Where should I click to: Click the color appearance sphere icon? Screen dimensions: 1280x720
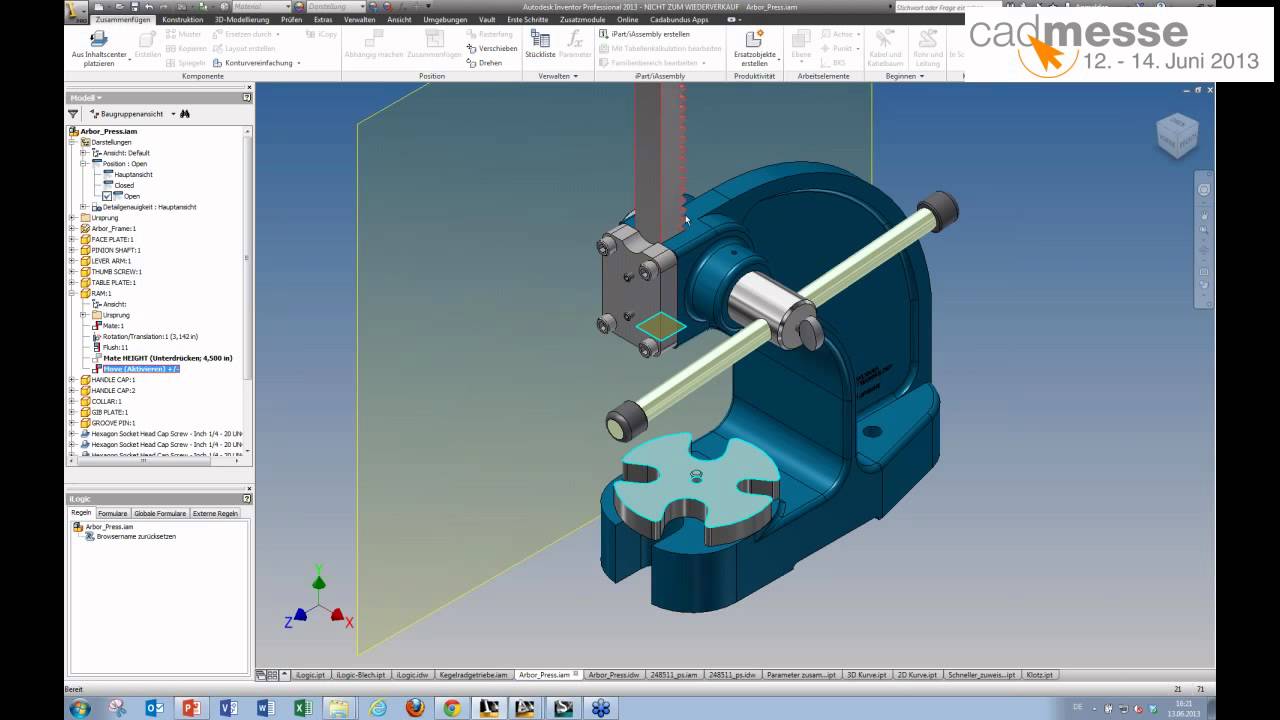pyautogui.click(x=299, y=6)
